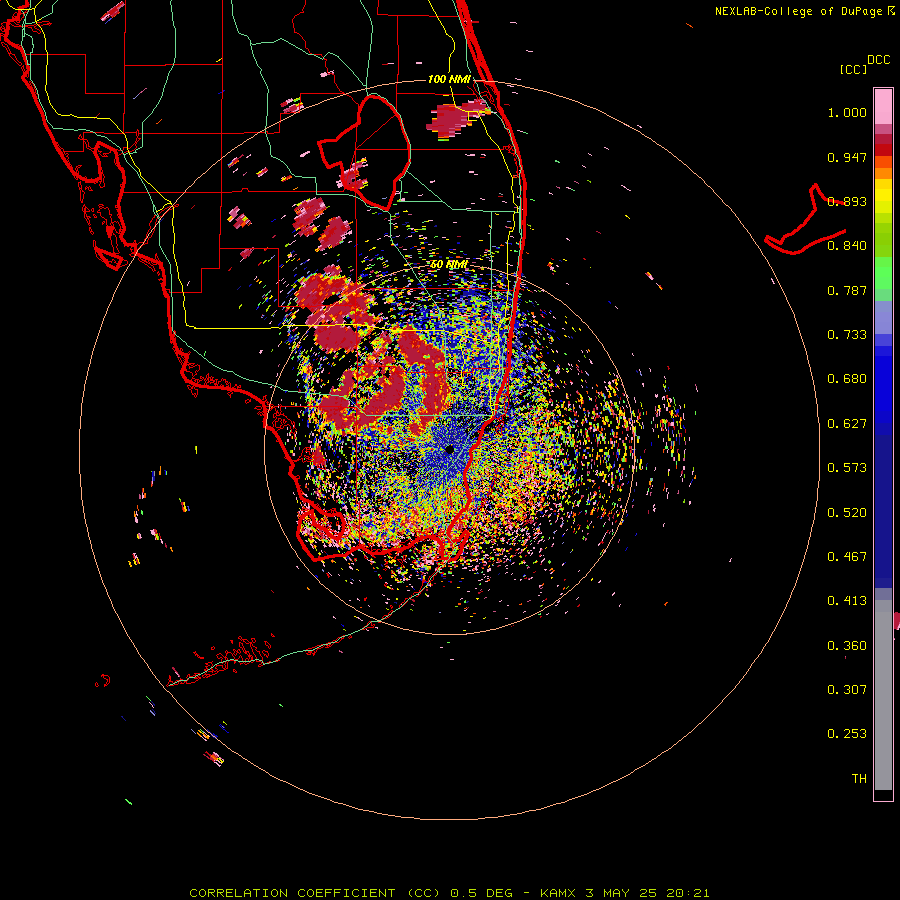
Task: Click the TH threshold label
Action: (859, 779)
